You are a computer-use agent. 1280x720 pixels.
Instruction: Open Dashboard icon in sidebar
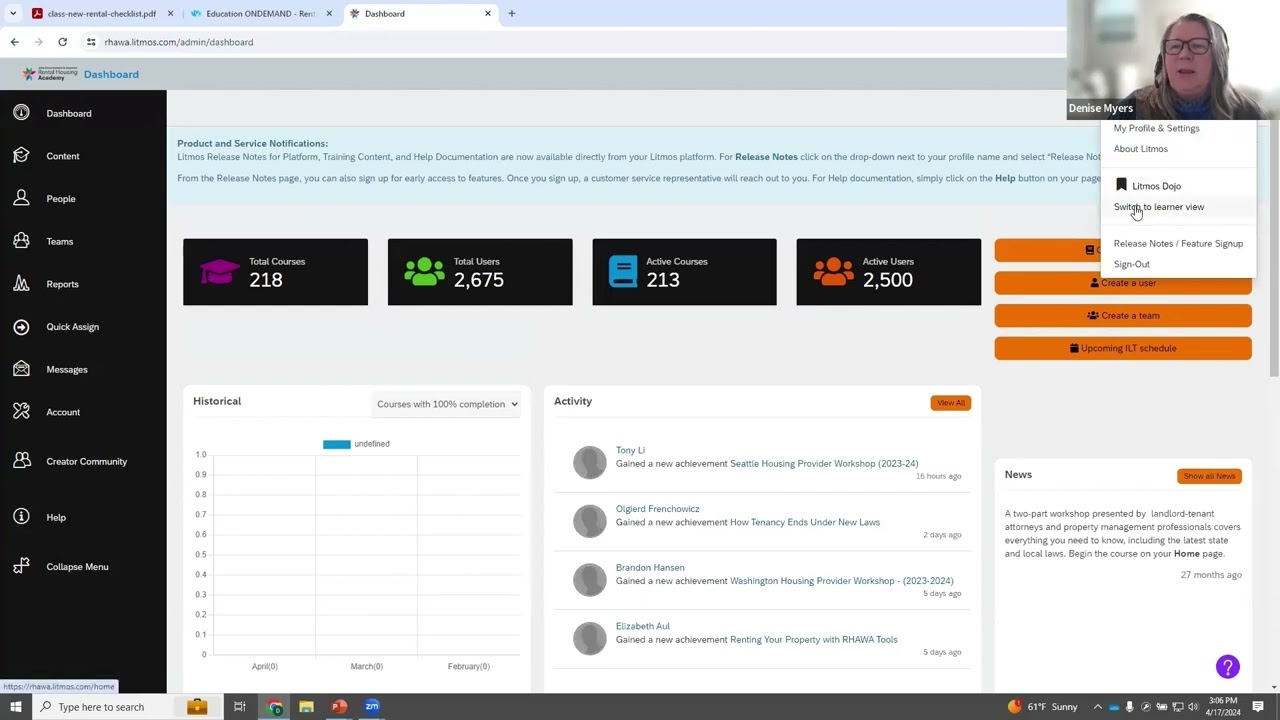pyautogui.click(x=21, y=113)
